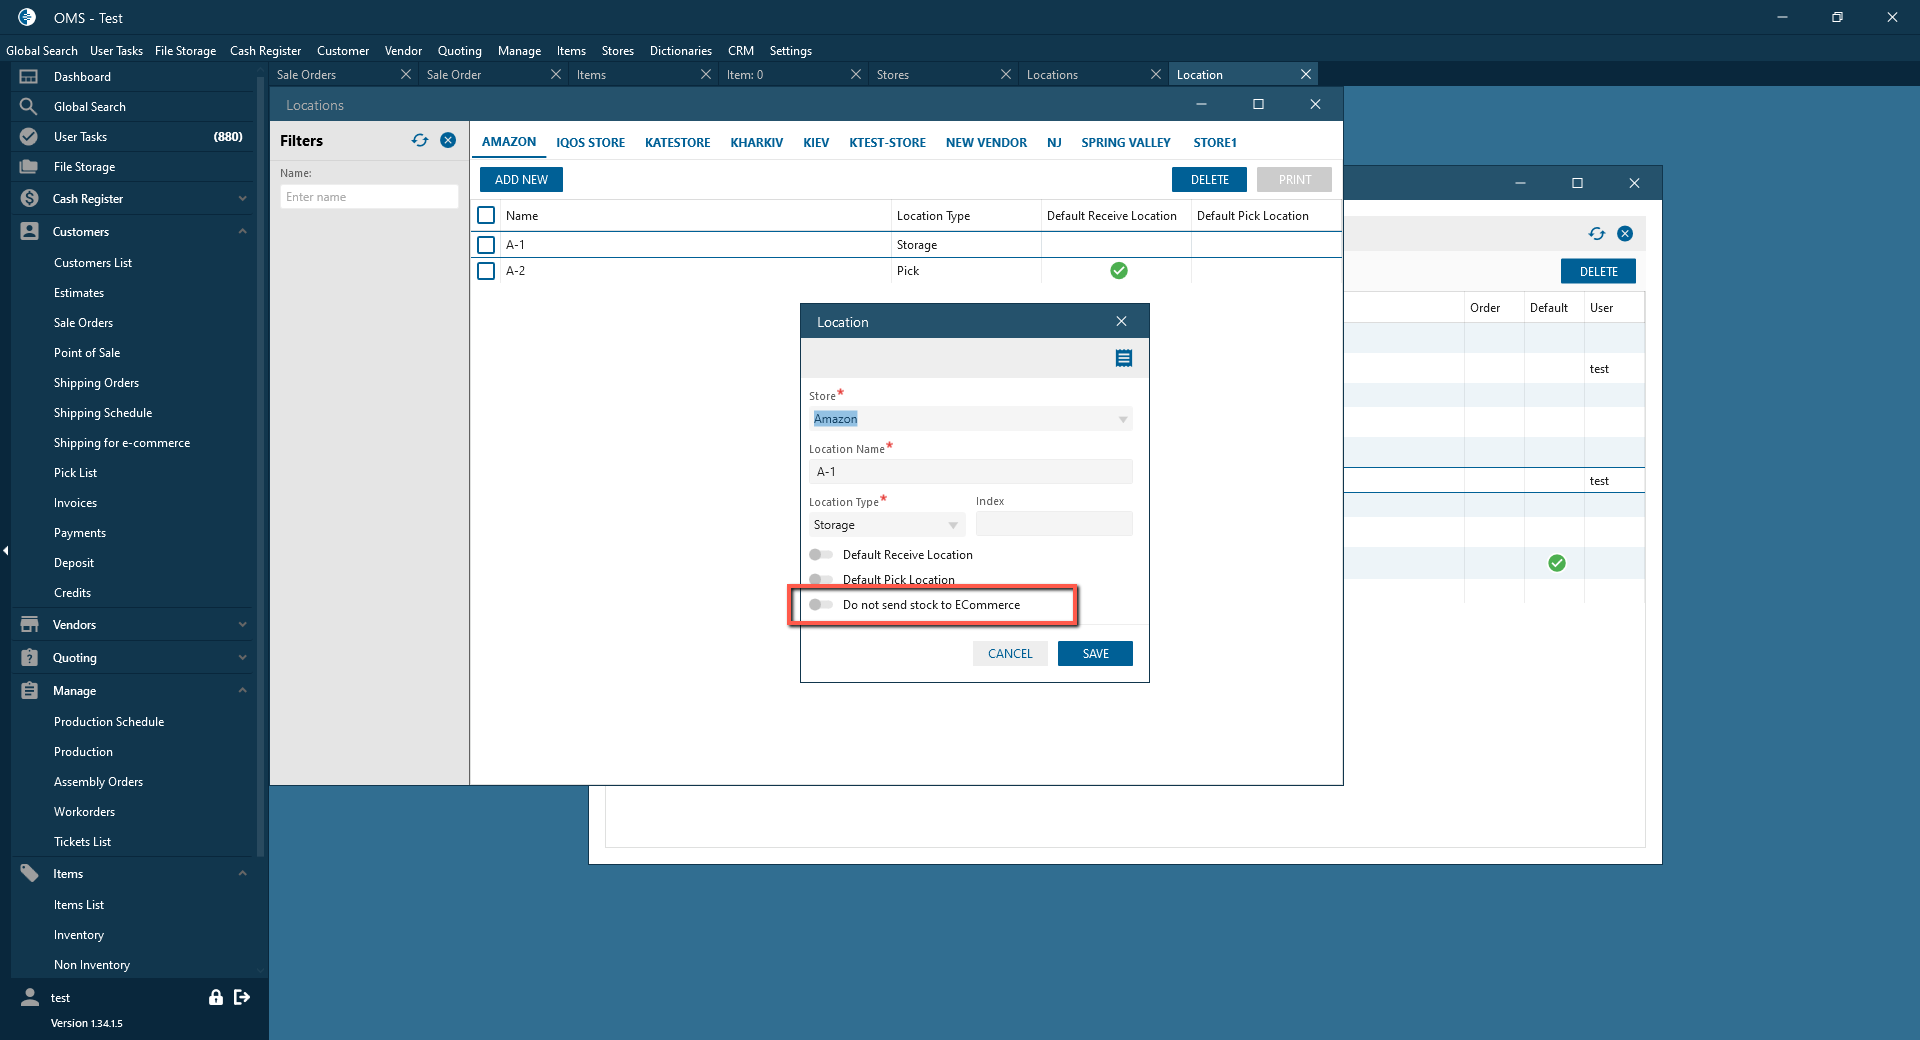Screen dimensions: 1920x1040
Task: Click the green check in A-2 row
Action: pos(1119,271)
